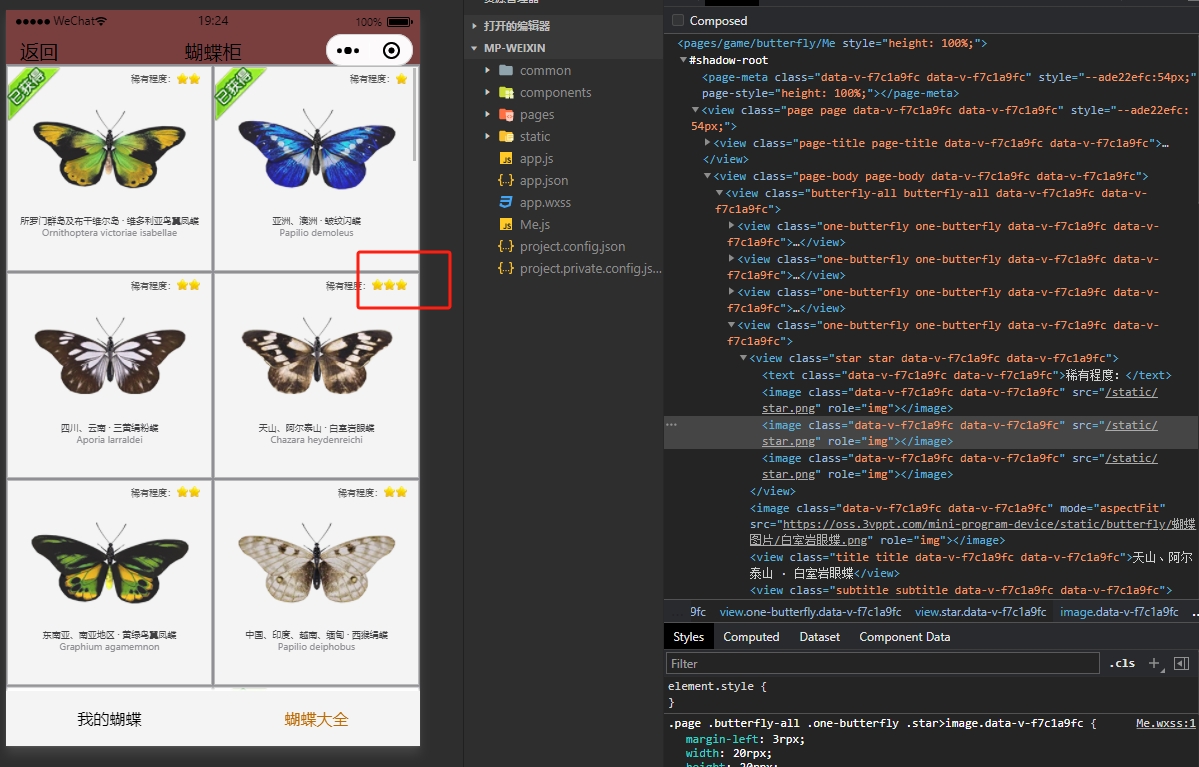Enable the Composed checkbox

click(x=677, y=21)
